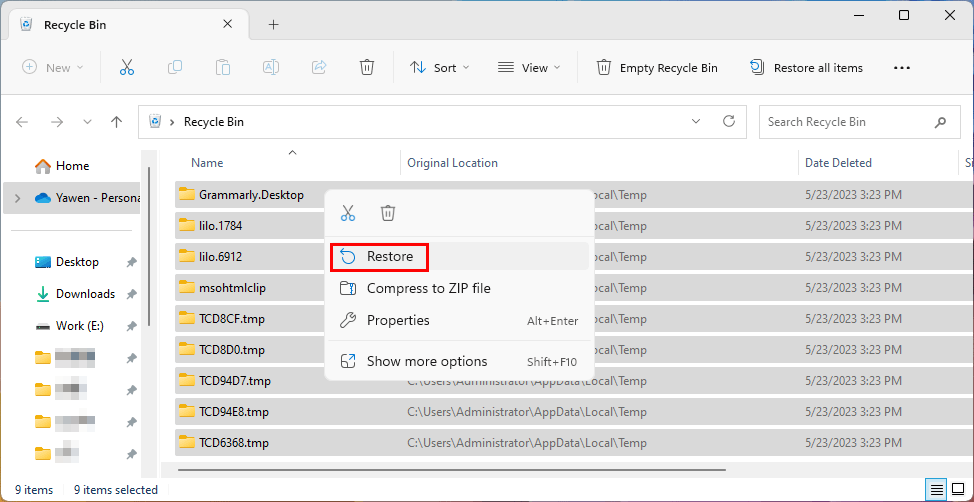Screen dimensions: 974x502
Task: Click the Delete trash icon in toolbar
Action: point(367,68)
